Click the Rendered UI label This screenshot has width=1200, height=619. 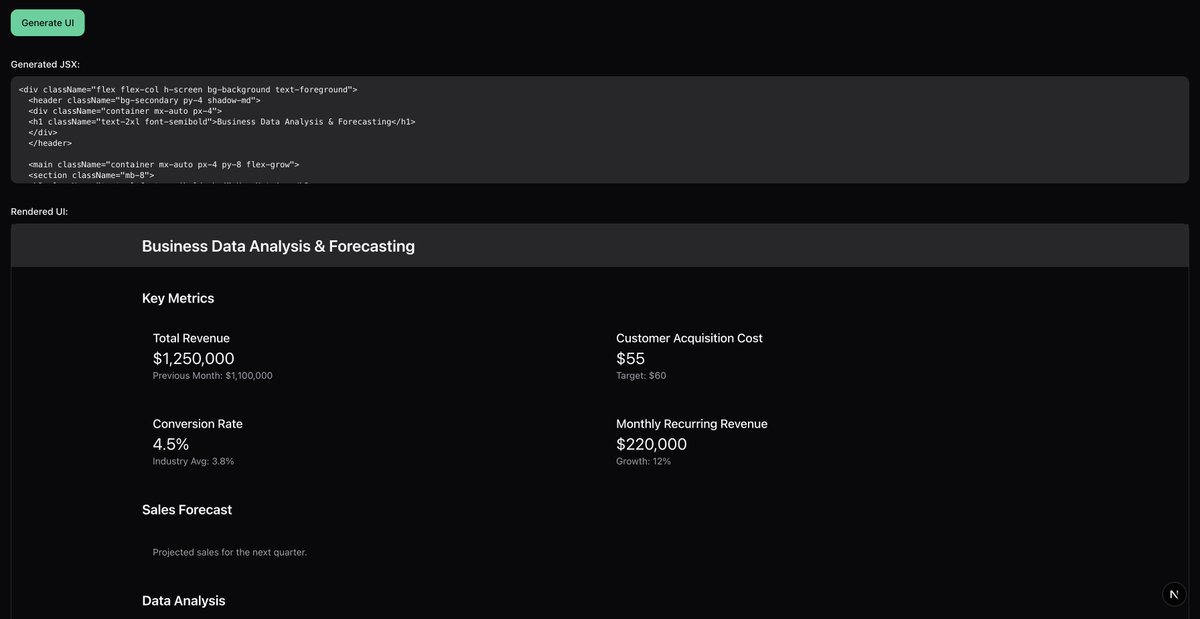pos(39,210)
